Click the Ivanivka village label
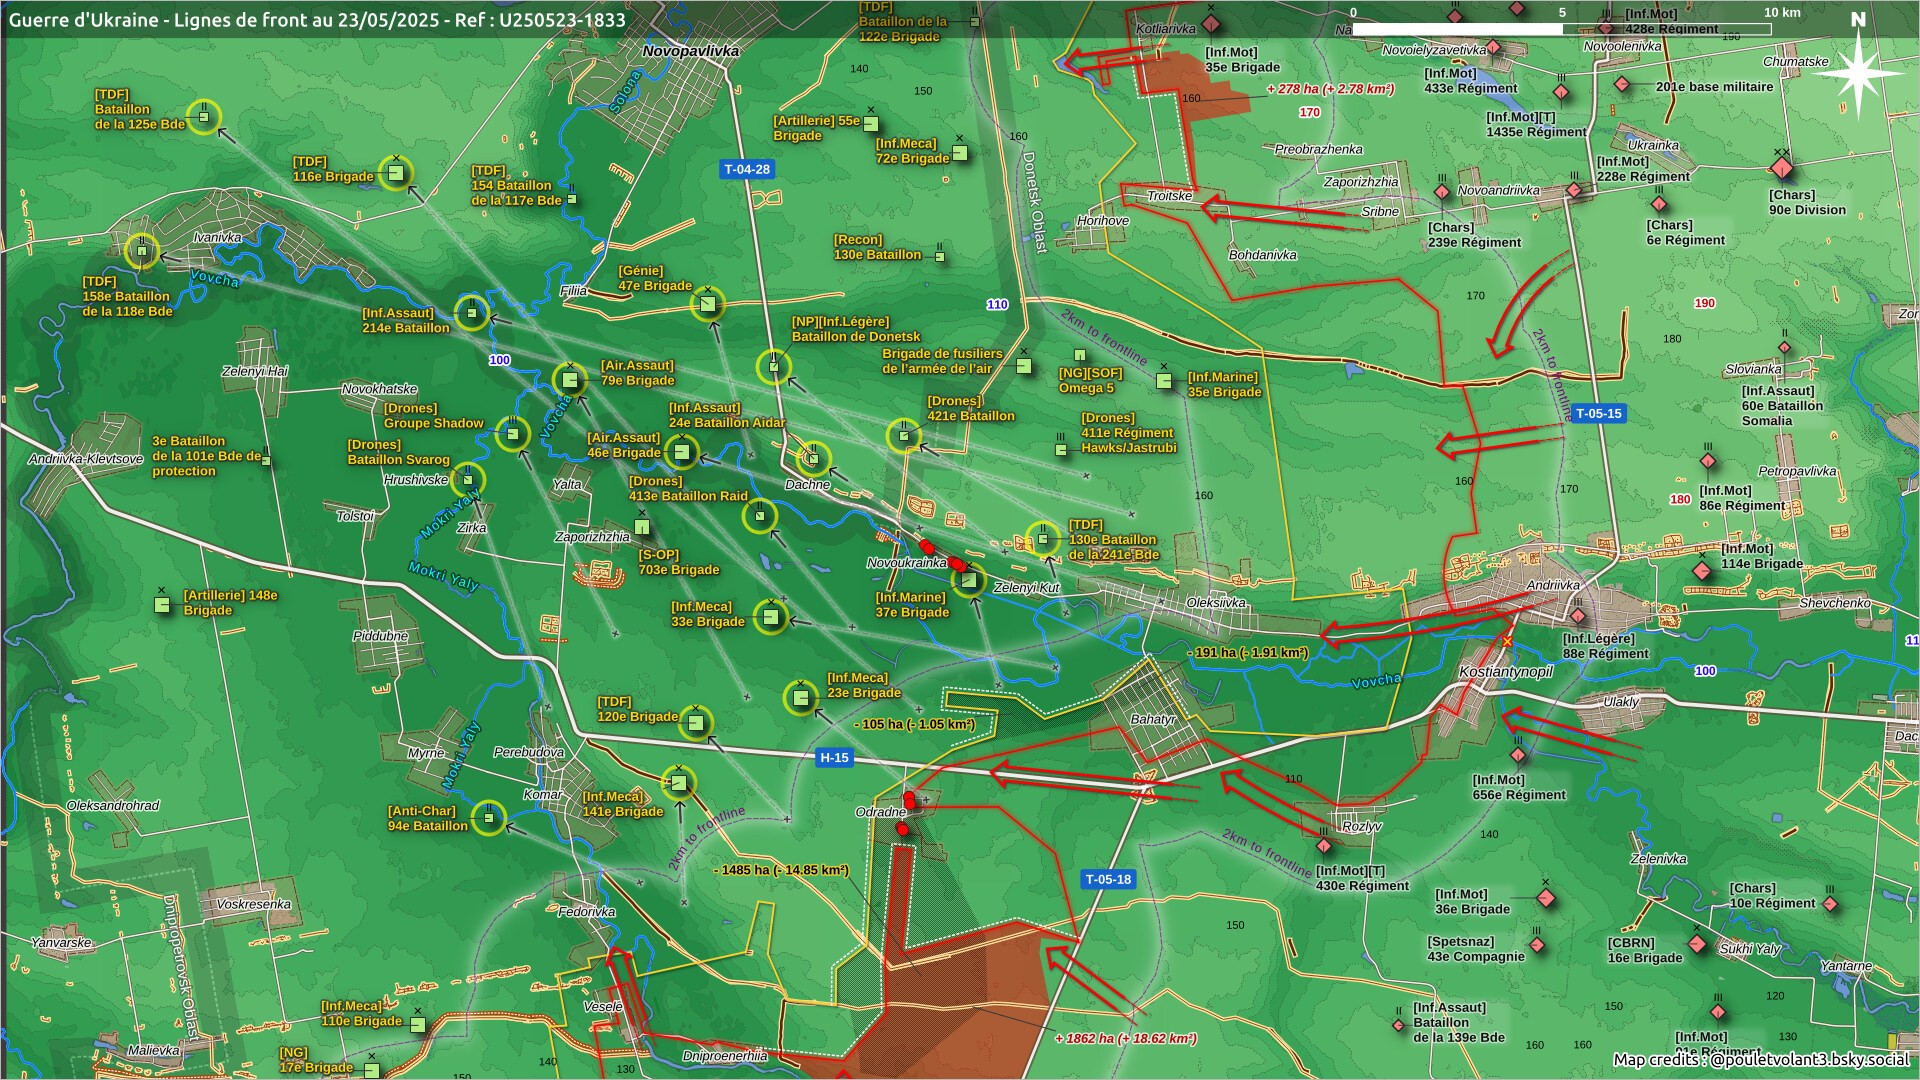This screenshot has width=1920, height=1080. click(217, 238)
